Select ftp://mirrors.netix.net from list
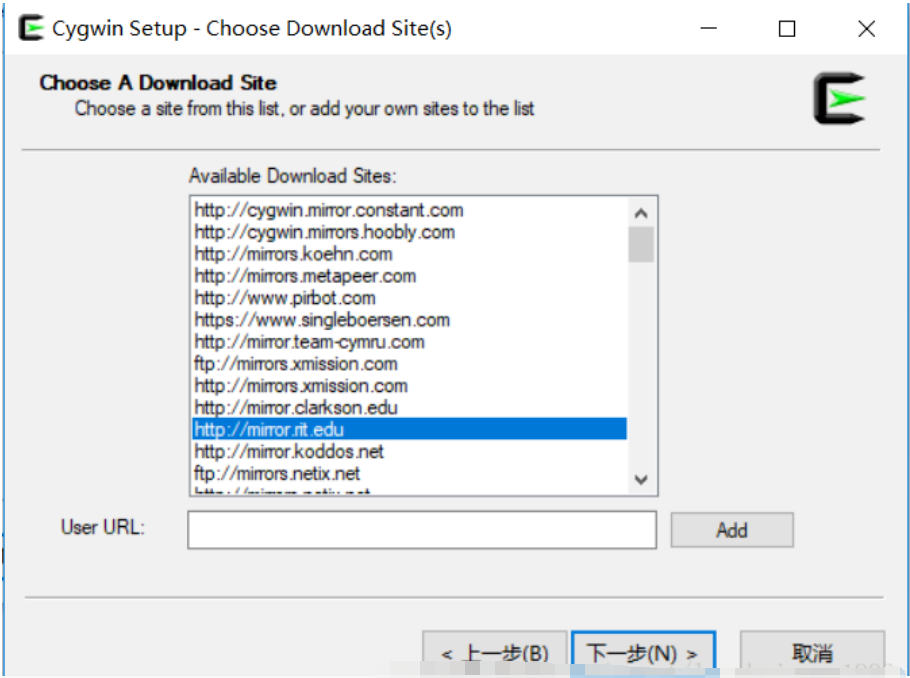This screenshot has width=910, height=678. (277, 474)
